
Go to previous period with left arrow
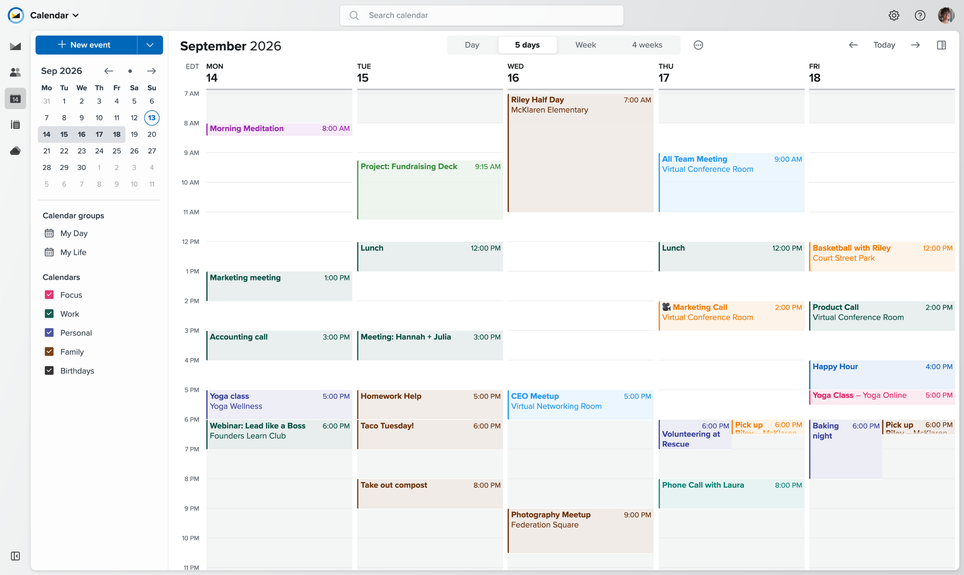[853, 45]
